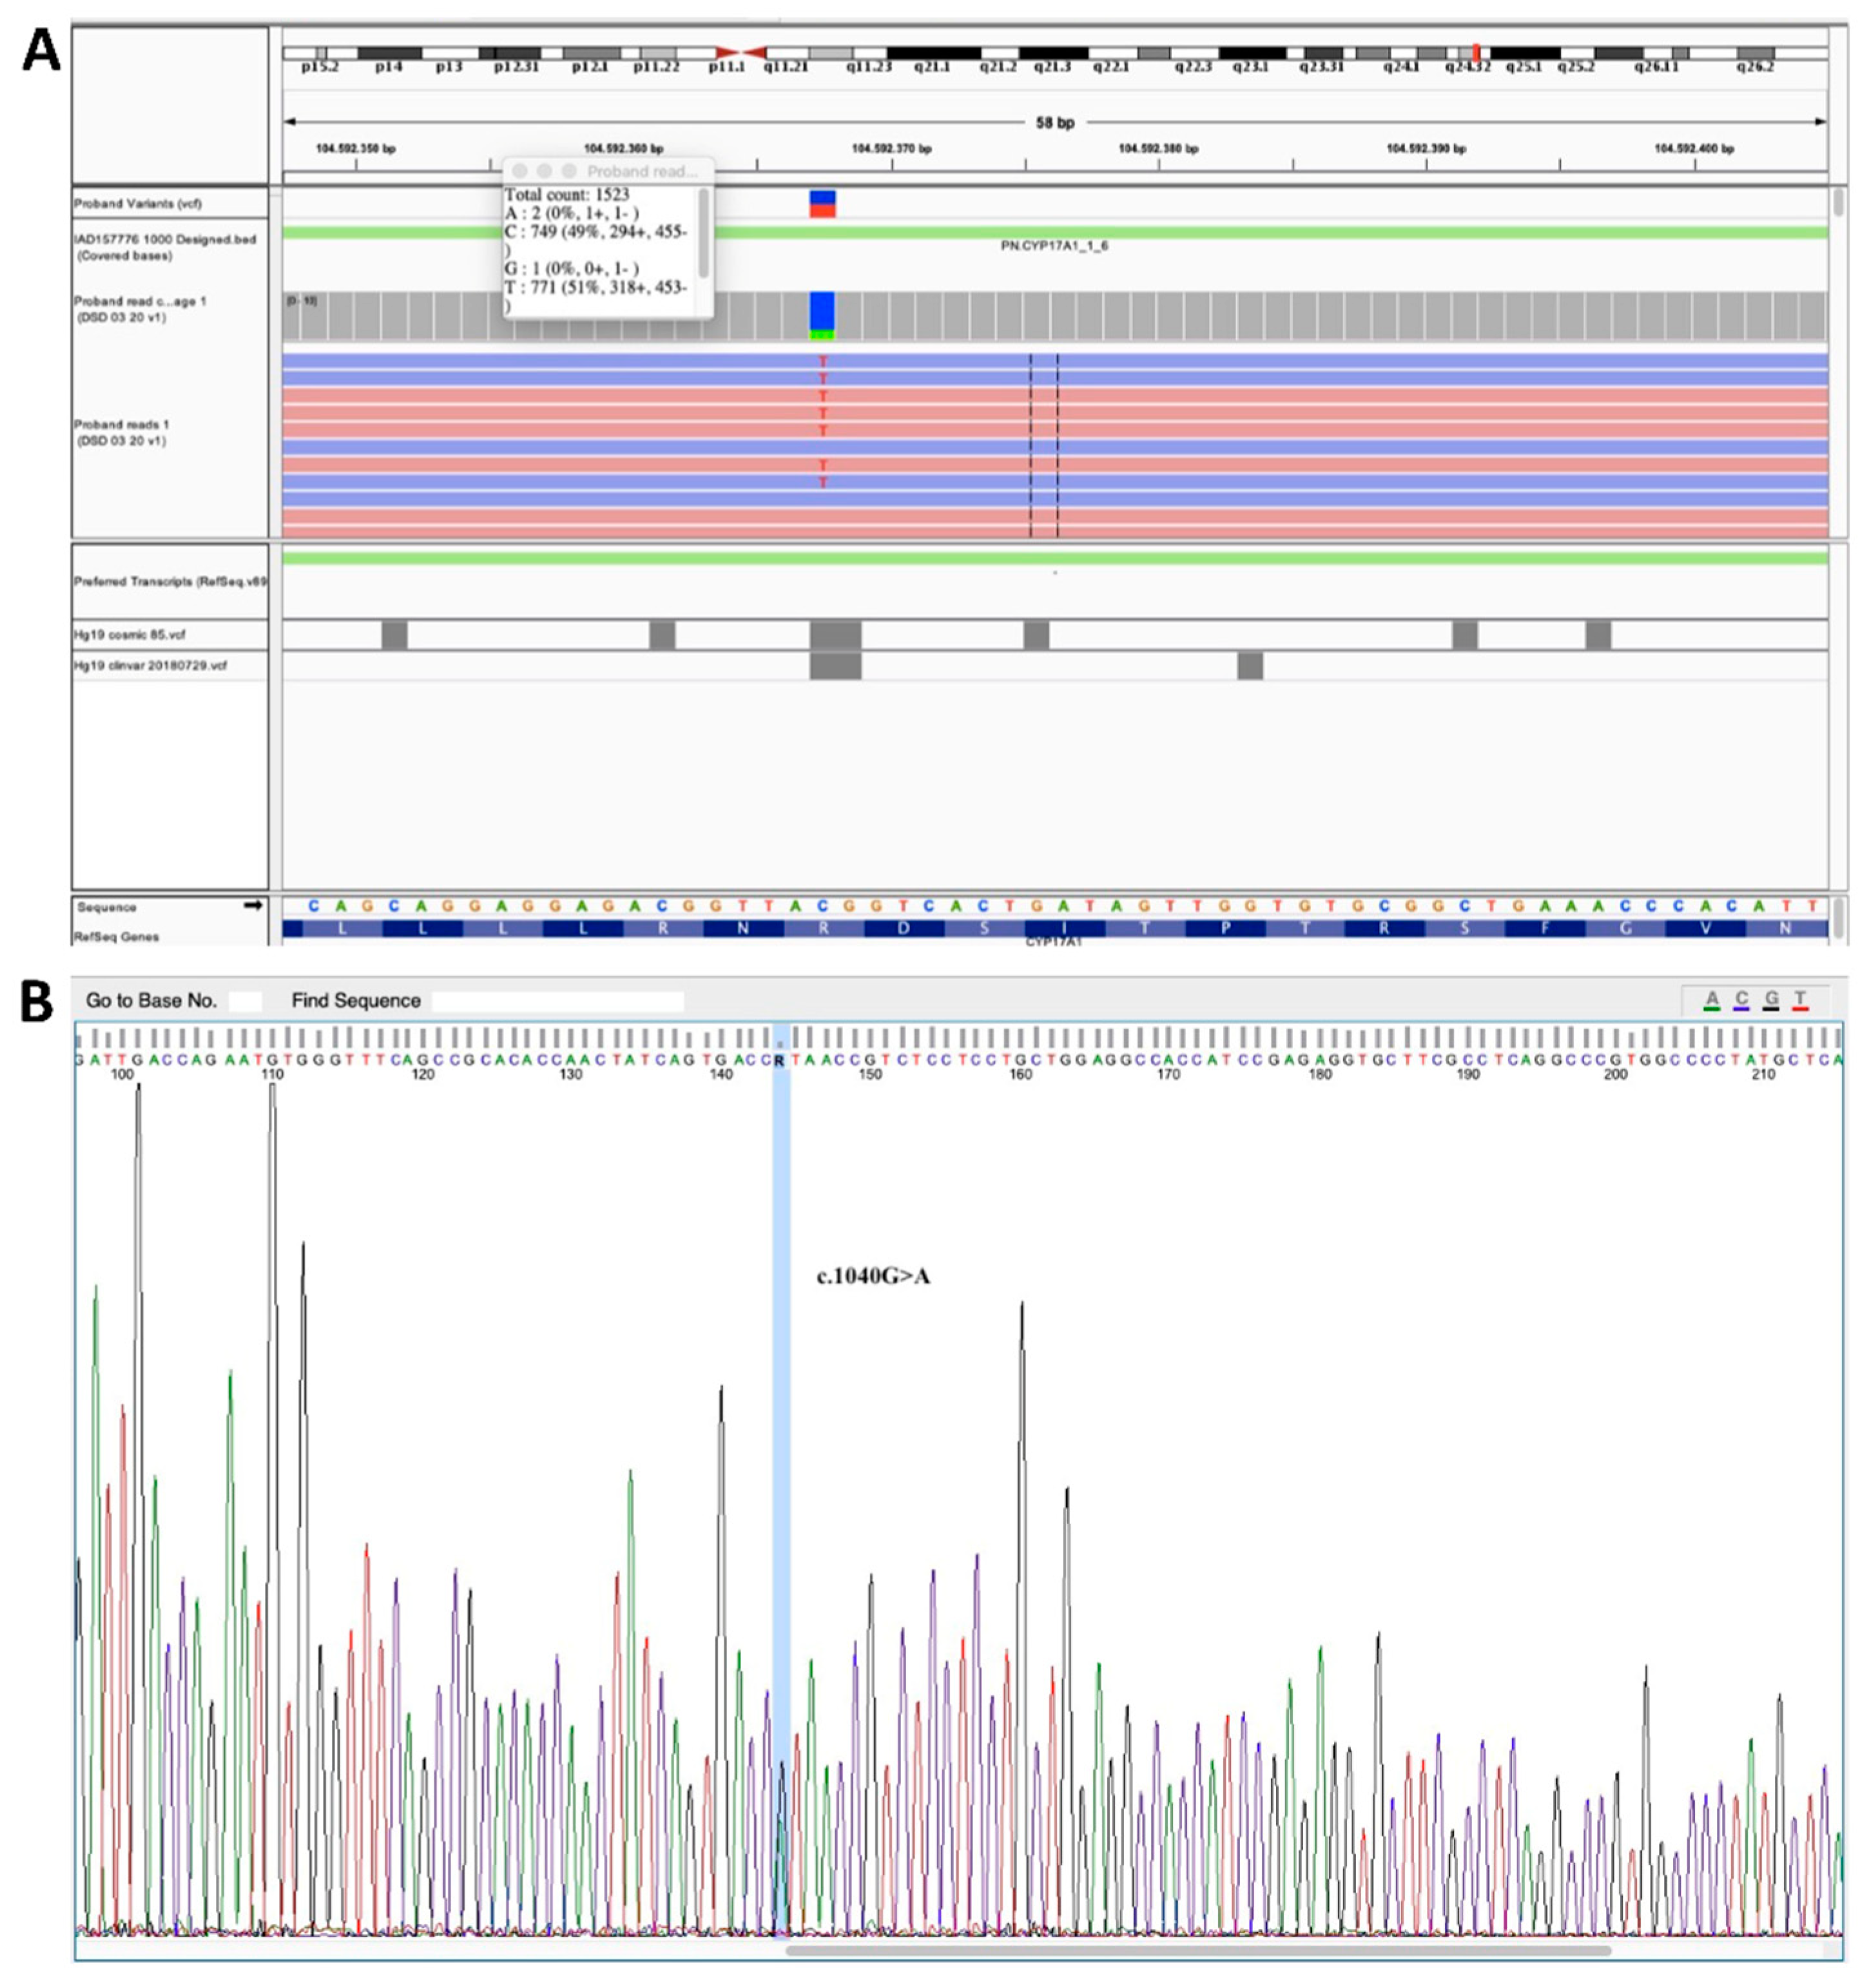Toggle the C trace channel in chromatogram legend

tap(1741, 999)
